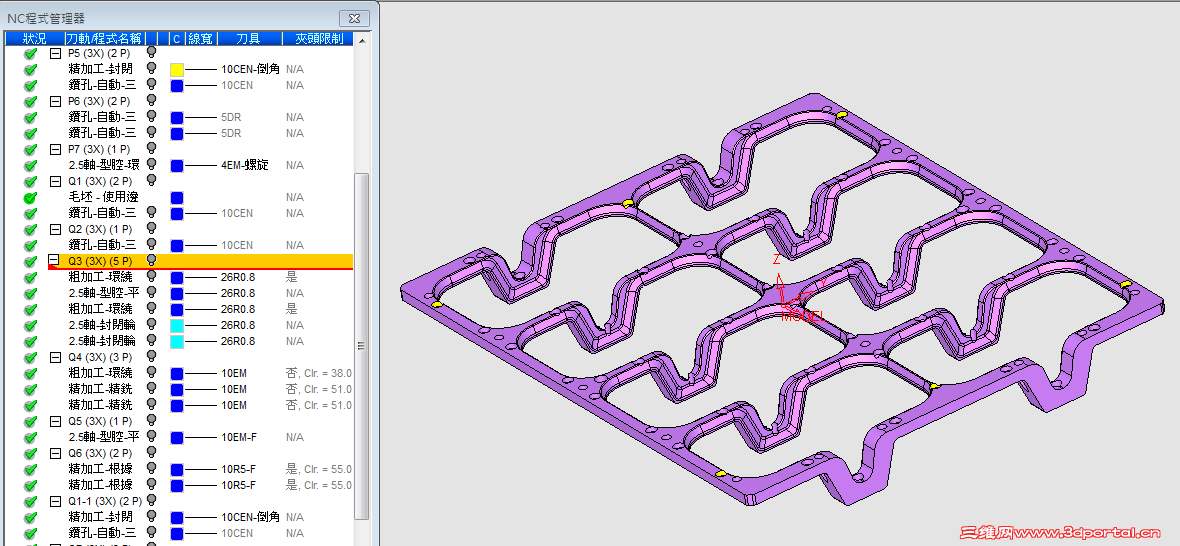Click the solid green status icon of 毛坯 - 使用邊

[30, 198]
